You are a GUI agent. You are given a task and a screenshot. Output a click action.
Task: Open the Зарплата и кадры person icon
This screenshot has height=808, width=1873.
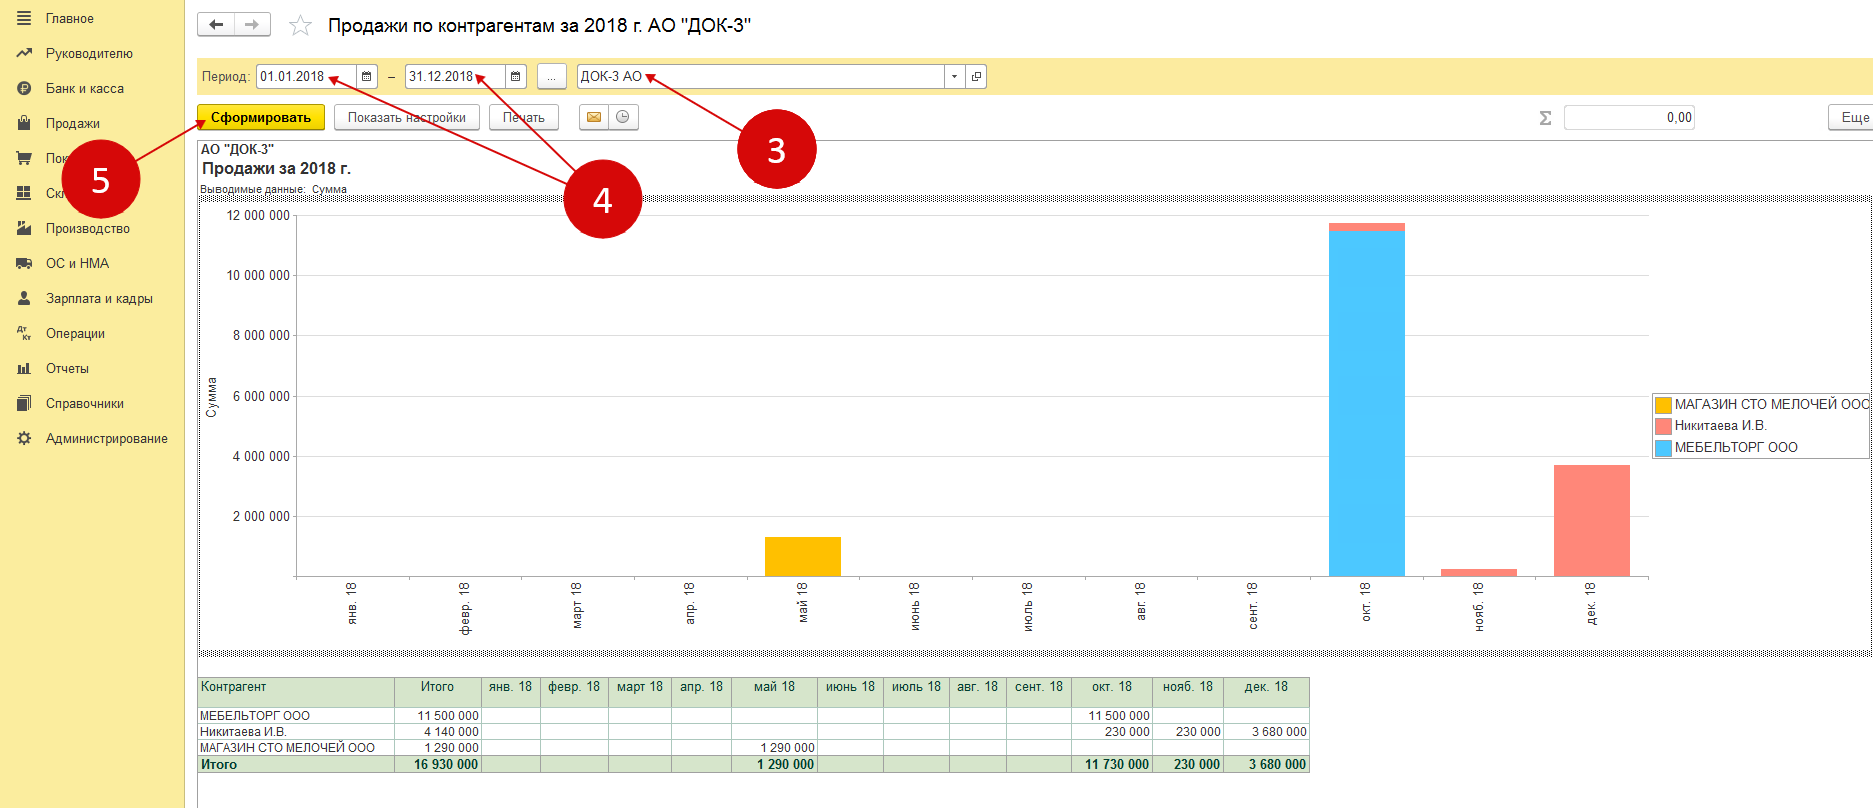24,298
